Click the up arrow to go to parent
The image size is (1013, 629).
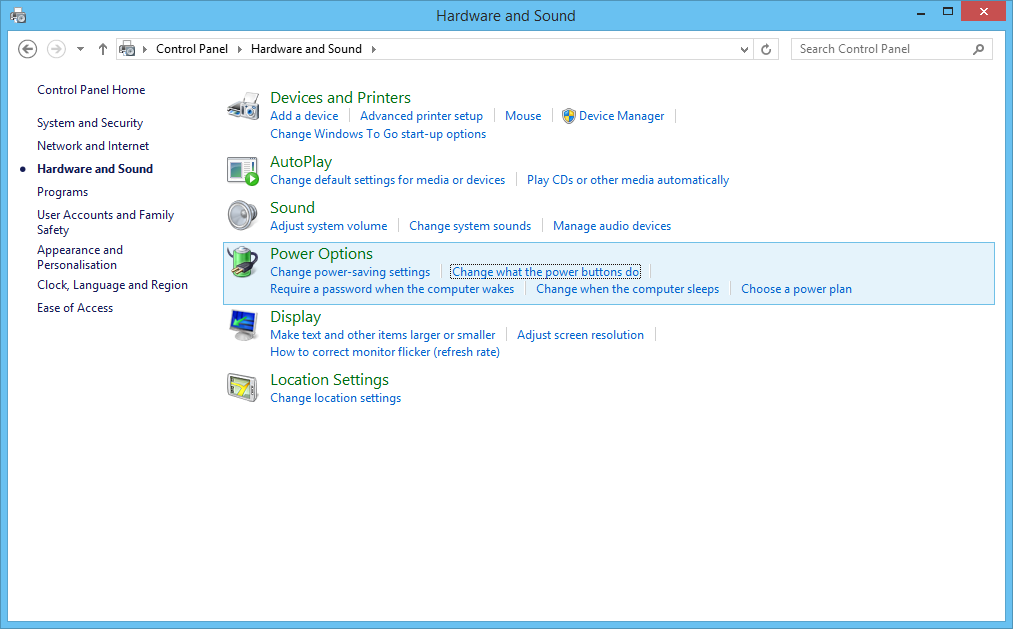point(102,48)
